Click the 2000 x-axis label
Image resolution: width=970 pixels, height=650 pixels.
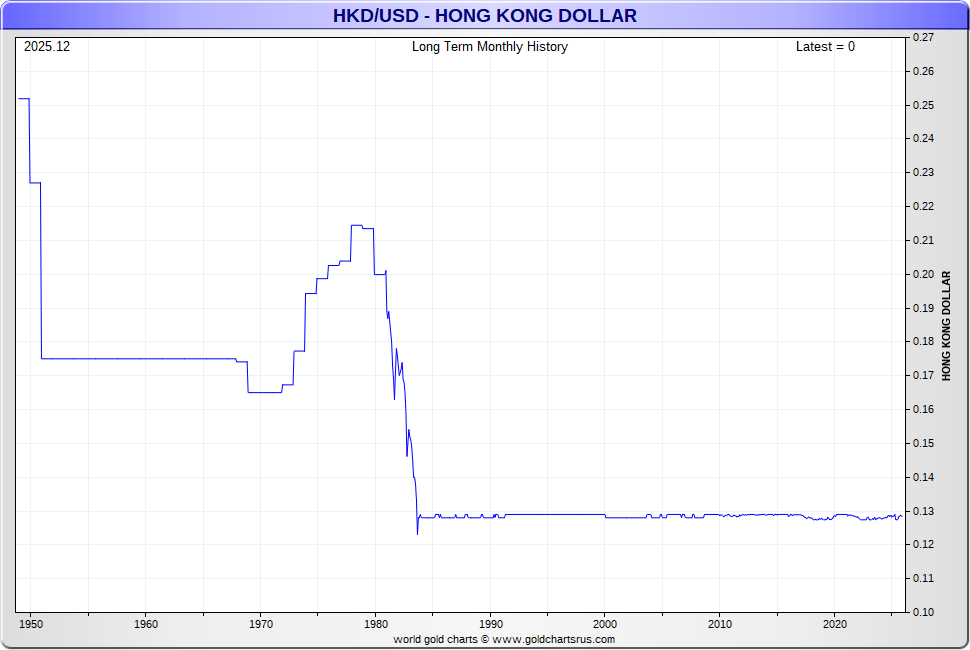[605, 624]
